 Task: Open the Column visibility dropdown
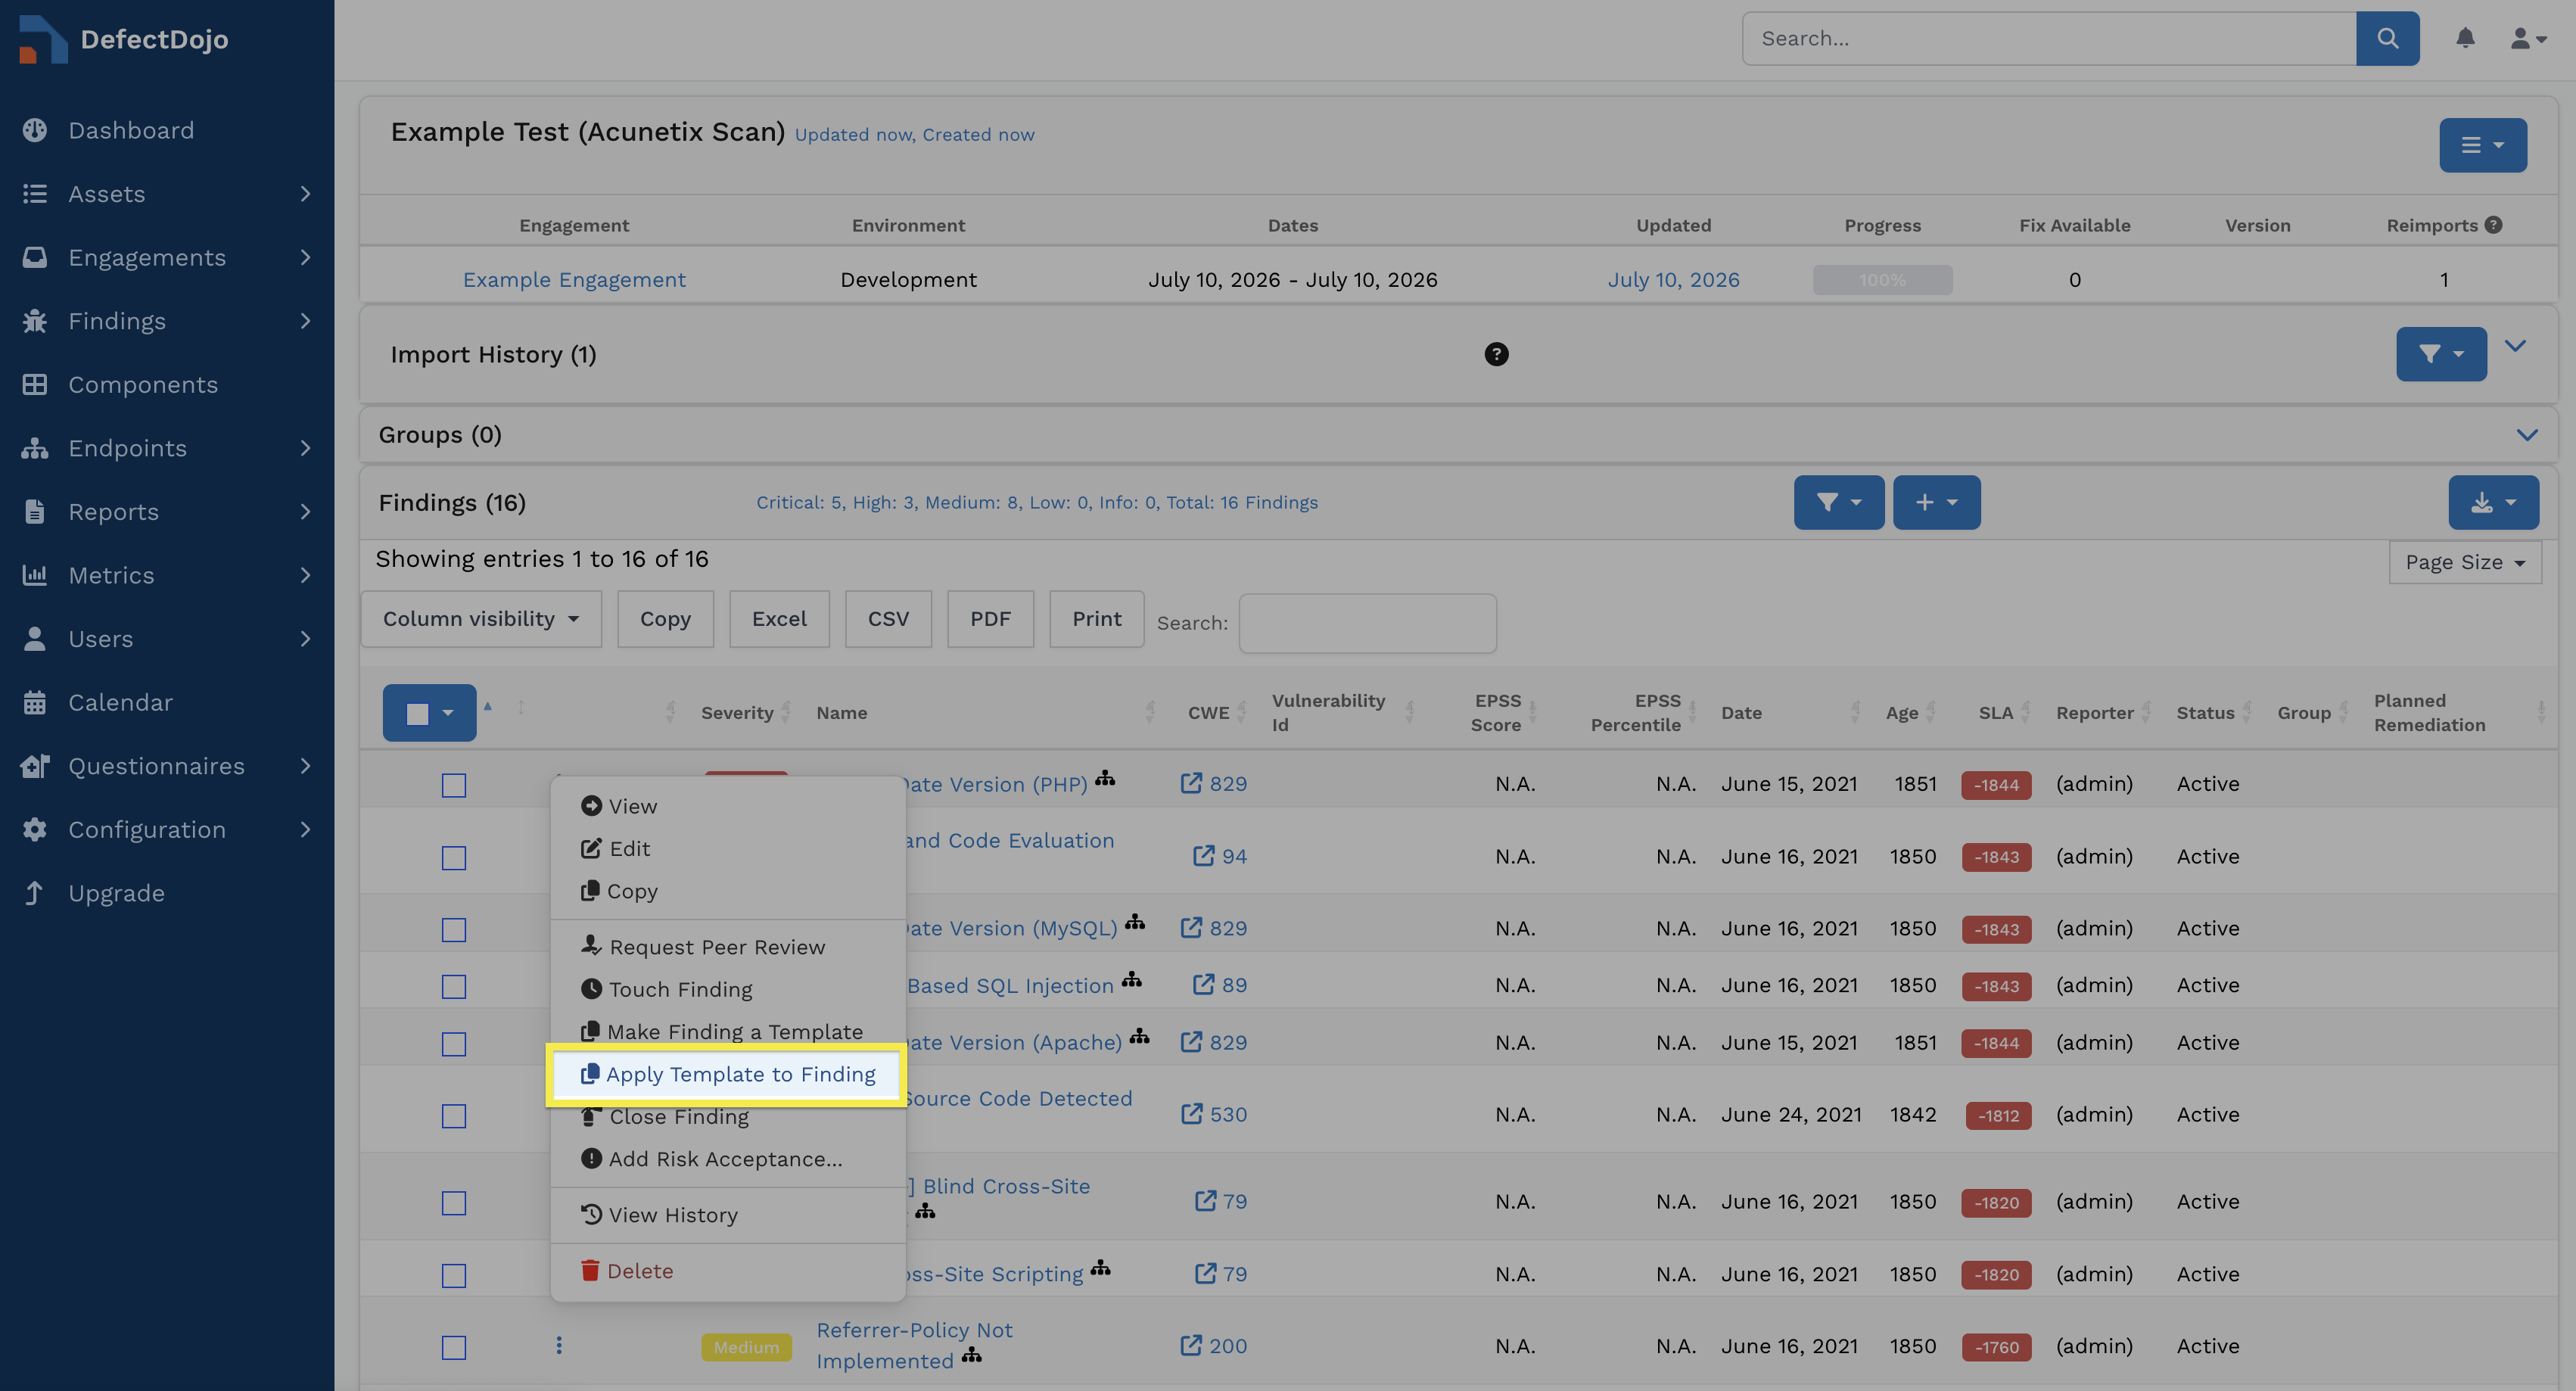[x=481, y=619]
